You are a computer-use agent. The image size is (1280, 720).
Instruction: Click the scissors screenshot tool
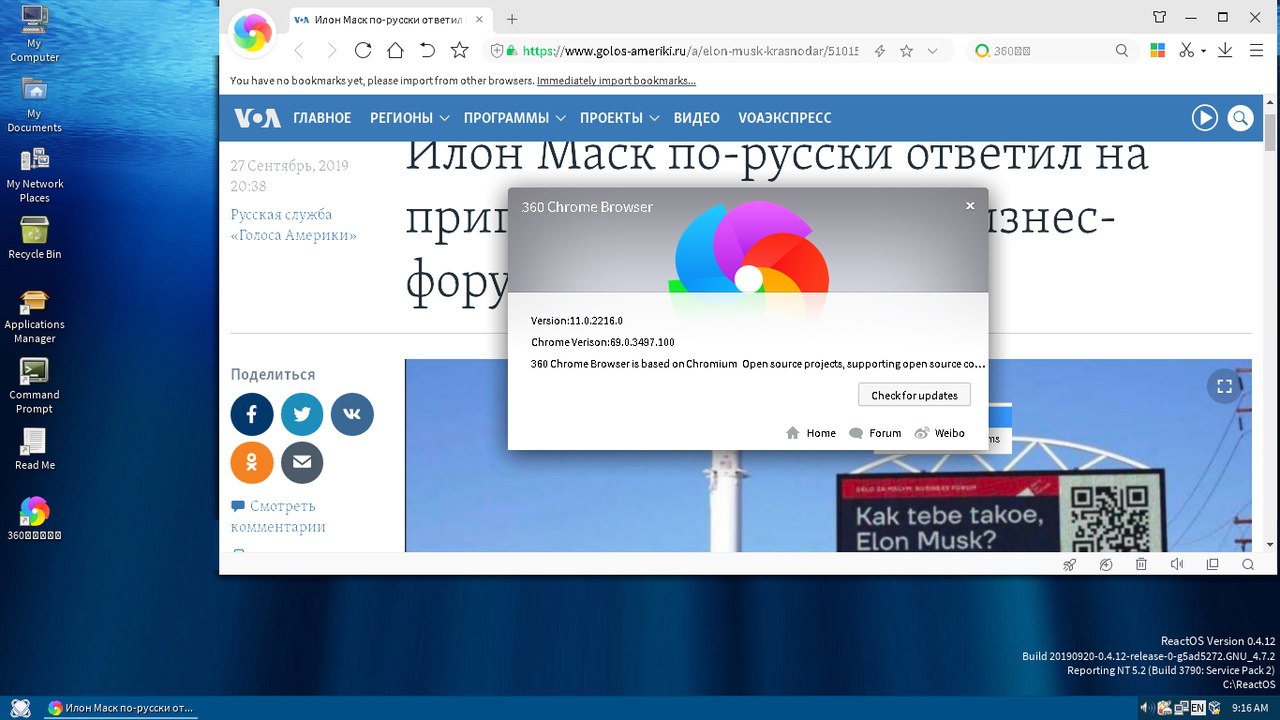pyautogui.click(x=1186, y=50)
